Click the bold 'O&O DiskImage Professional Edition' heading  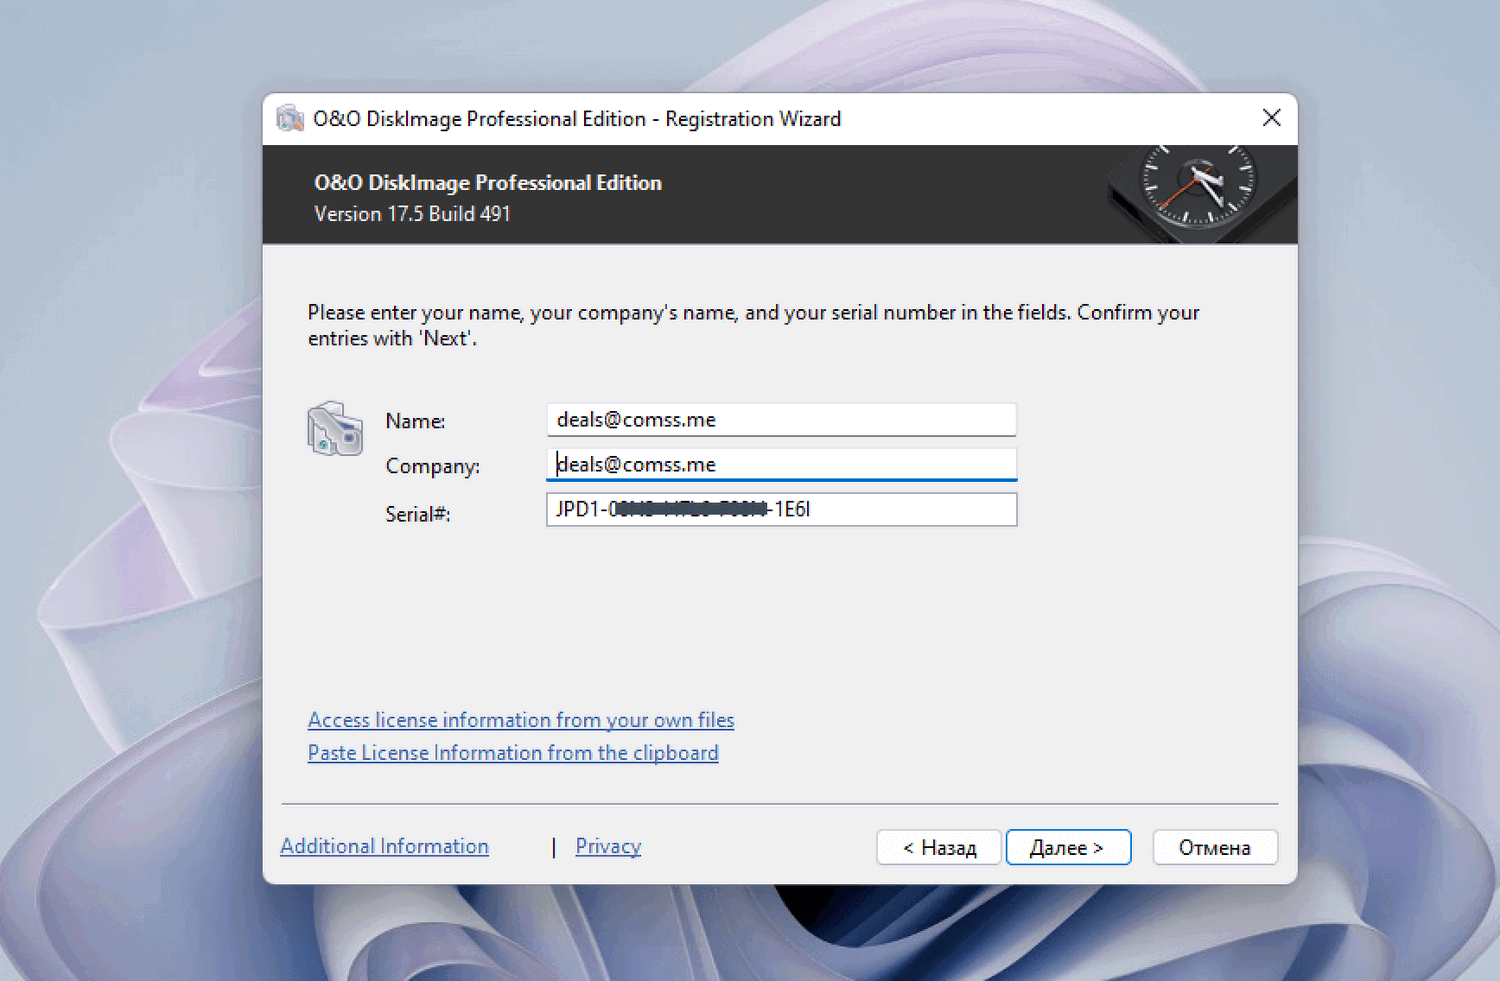pos(488,183)
